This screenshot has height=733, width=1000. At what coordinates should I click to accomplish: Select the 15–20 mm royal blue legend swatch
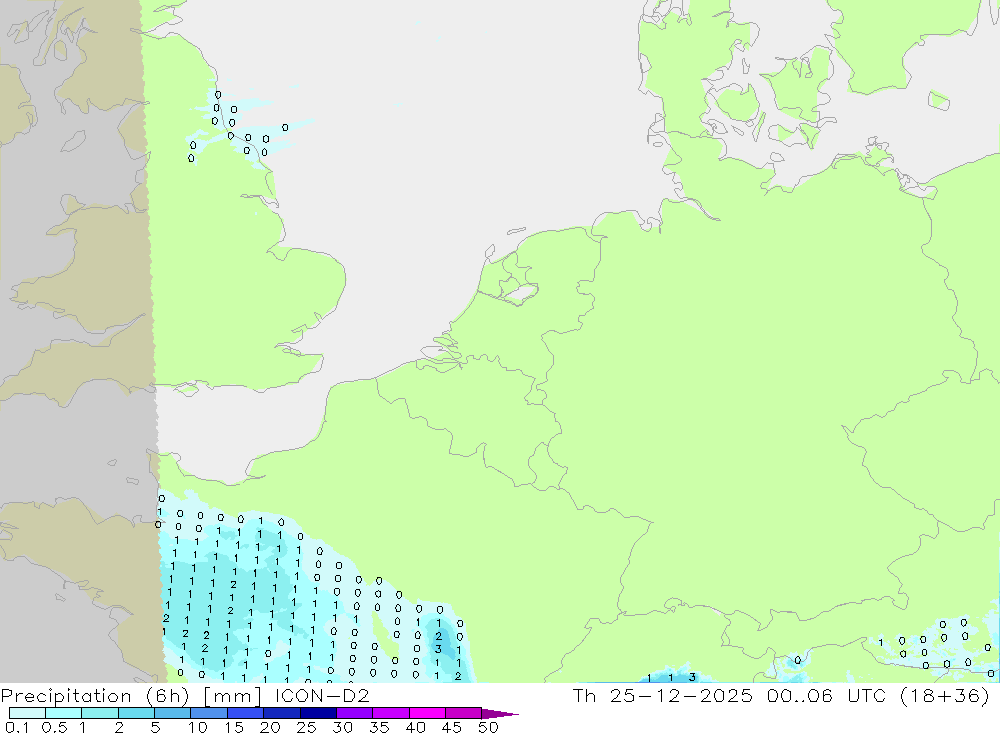[x=246, y=713]
